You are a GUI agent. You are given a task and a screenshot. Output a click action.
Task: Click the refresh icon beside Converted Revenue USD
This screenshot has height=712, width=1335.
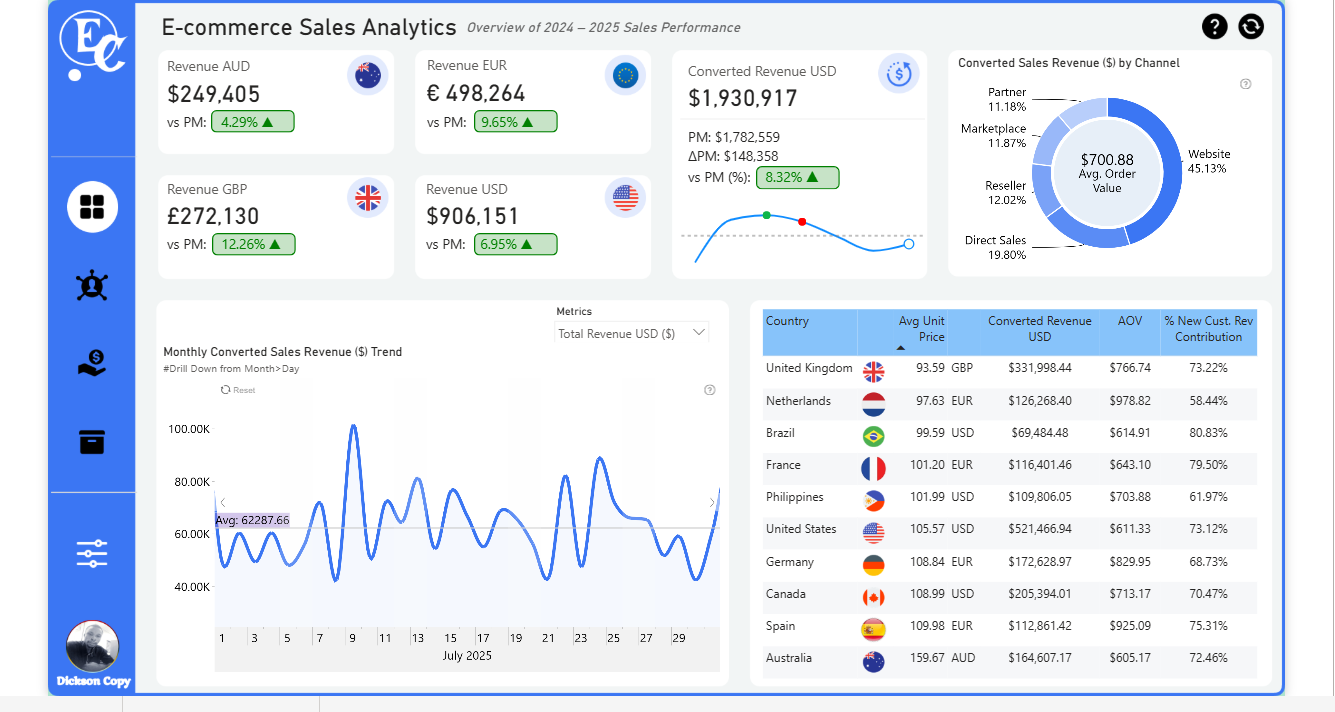click(898, 74)
